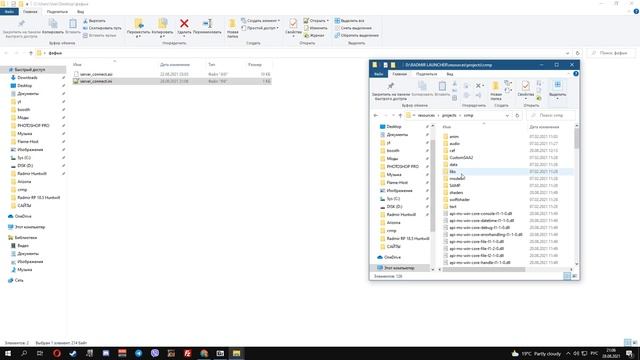This screenshot has height=360, width=640.
Task: Click the red Delete X icon in the large window ribbon
Action: [x=184, y=24]
